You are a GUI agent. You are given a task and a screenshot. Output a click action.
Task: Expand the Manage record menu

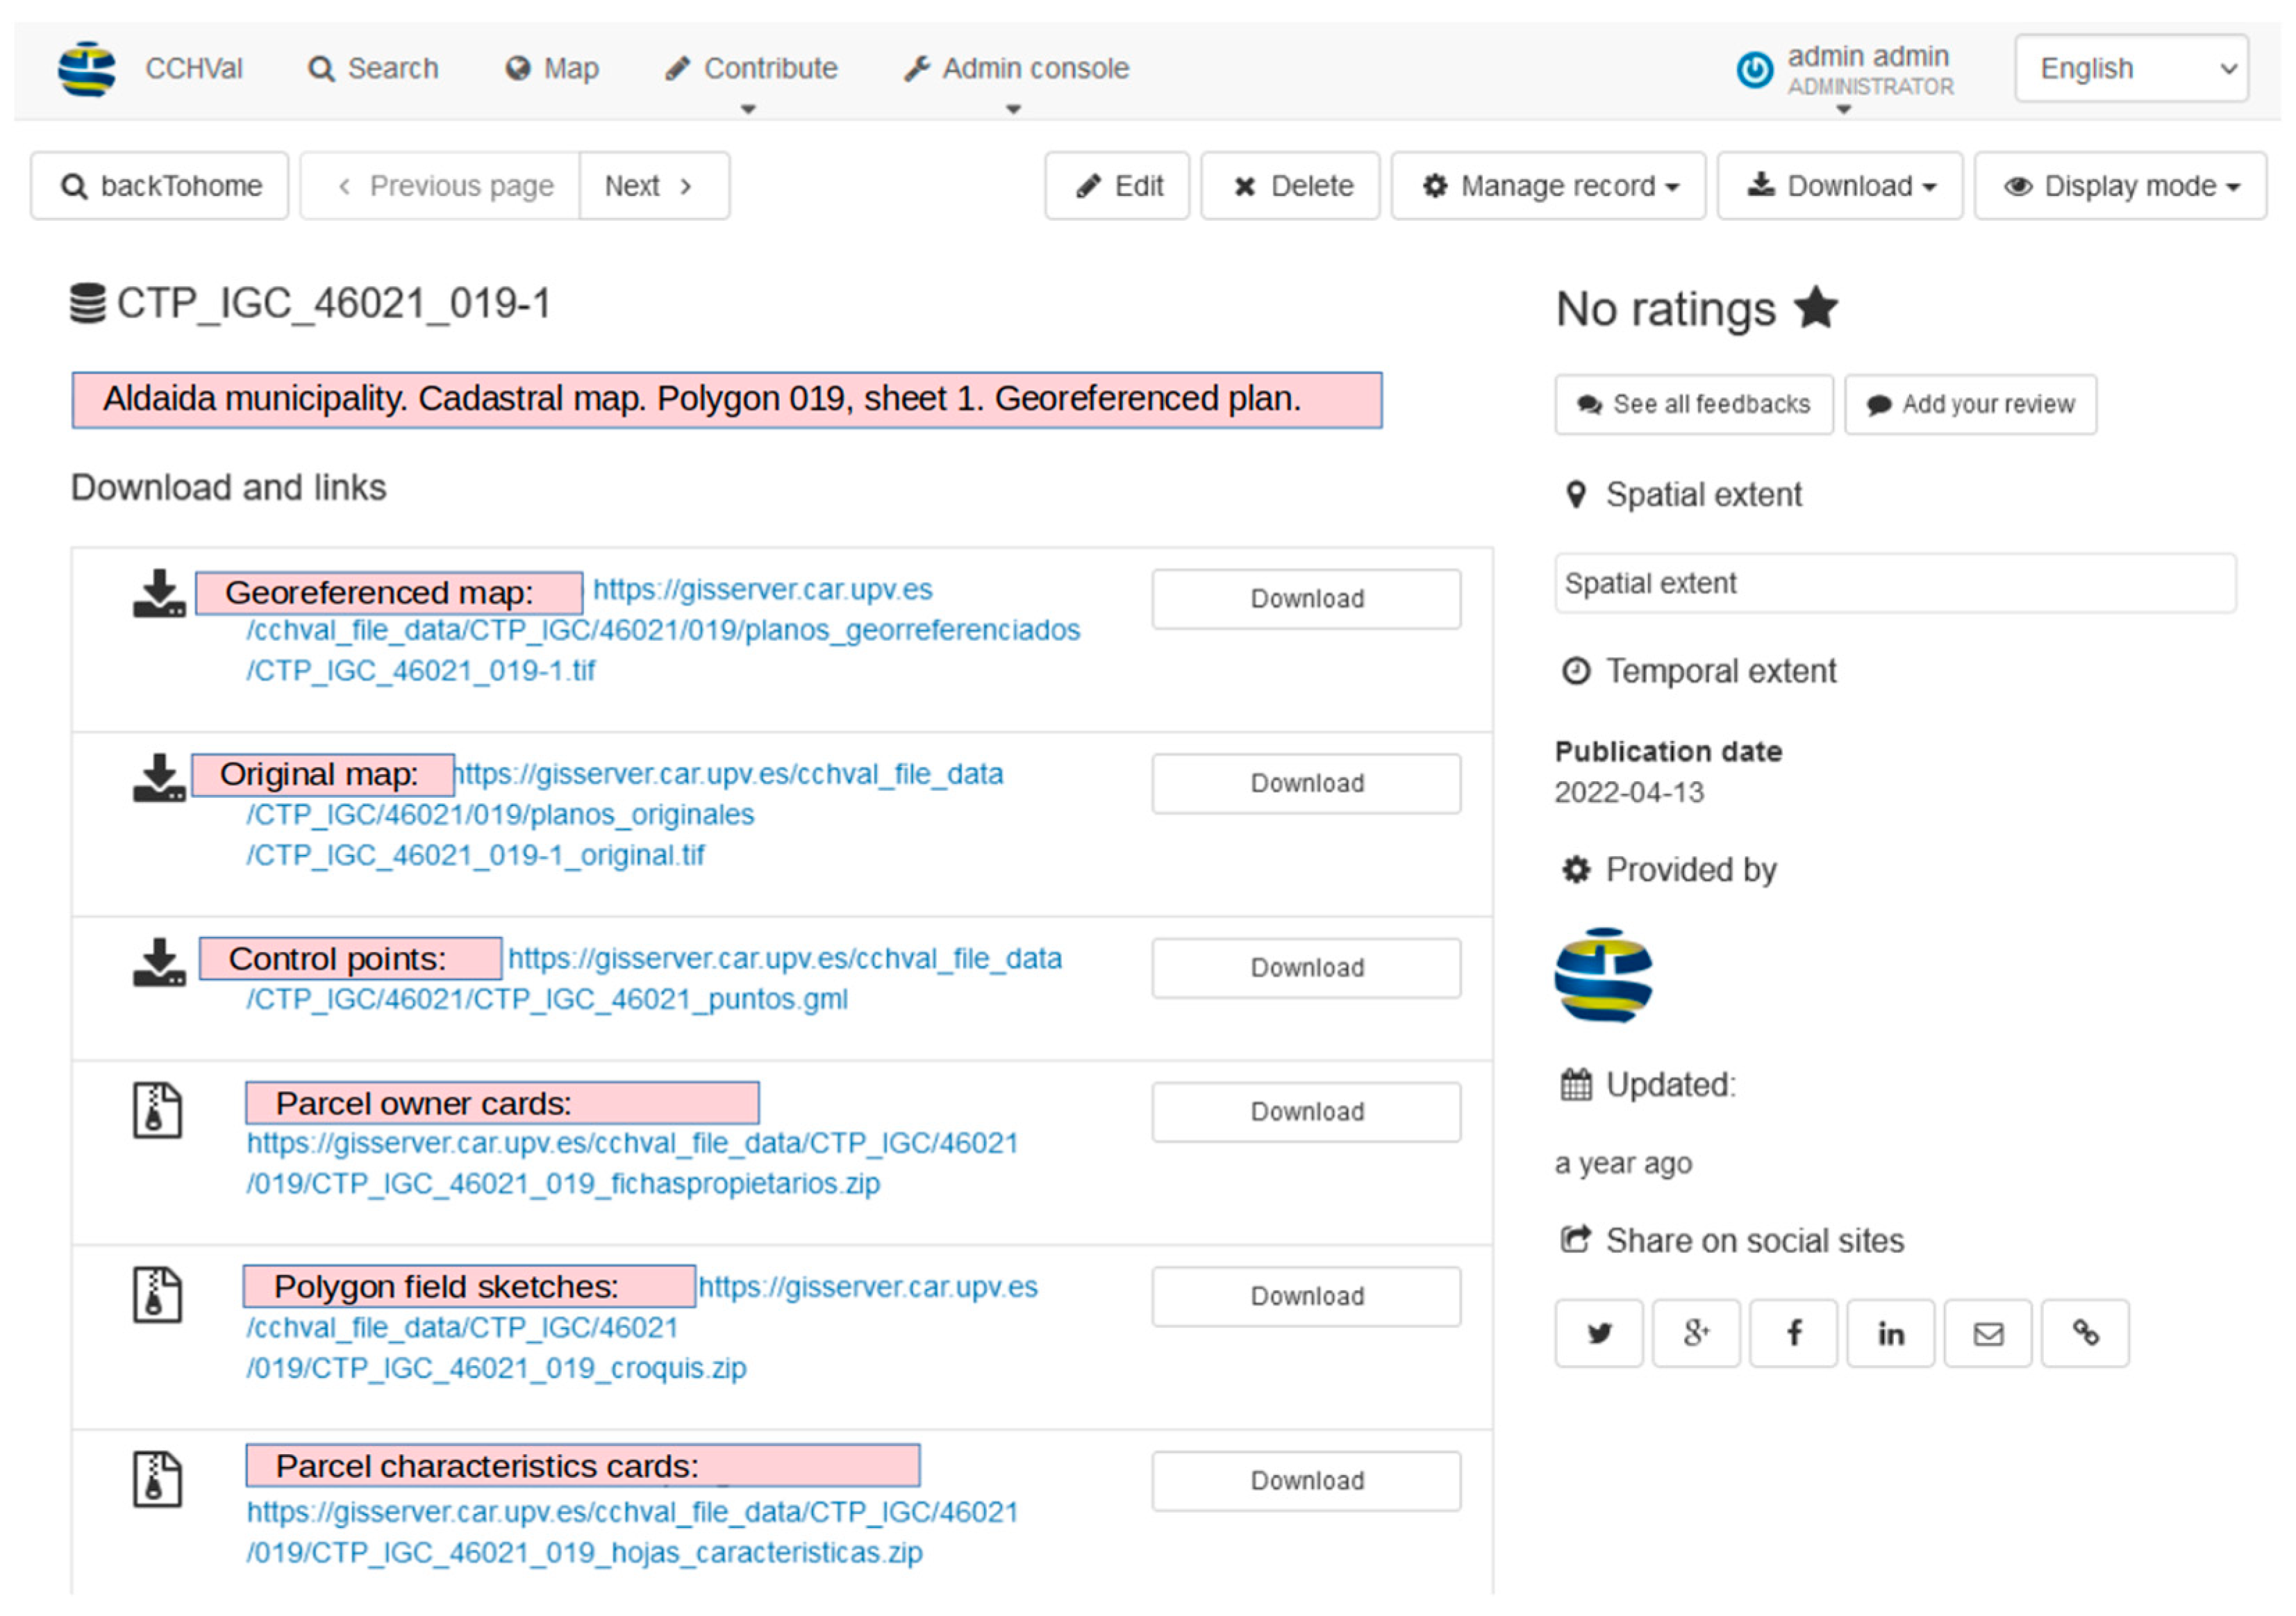coord(1547,186)
